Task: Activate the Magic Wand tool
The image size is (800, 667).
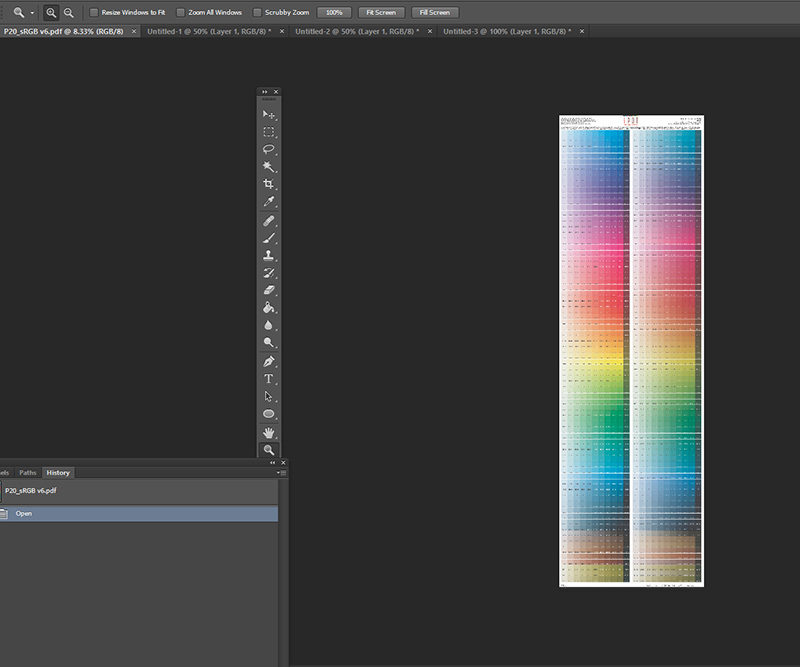Action: (x=269, y=166)
